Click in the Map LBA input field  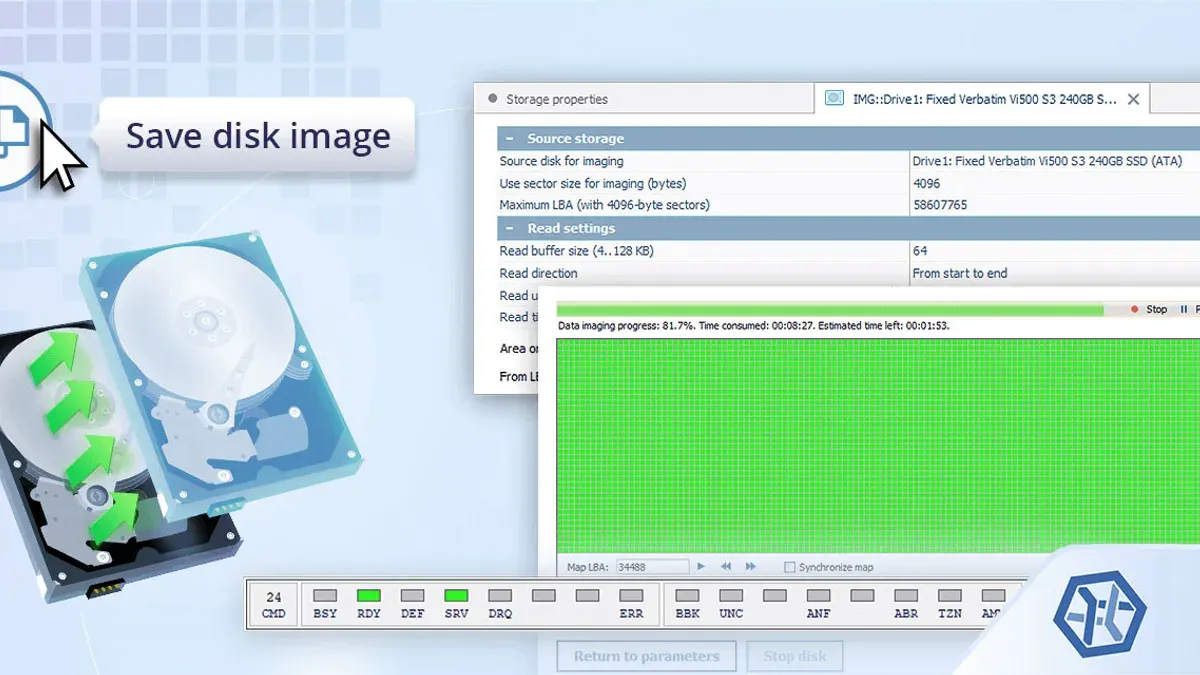(651, 567)
